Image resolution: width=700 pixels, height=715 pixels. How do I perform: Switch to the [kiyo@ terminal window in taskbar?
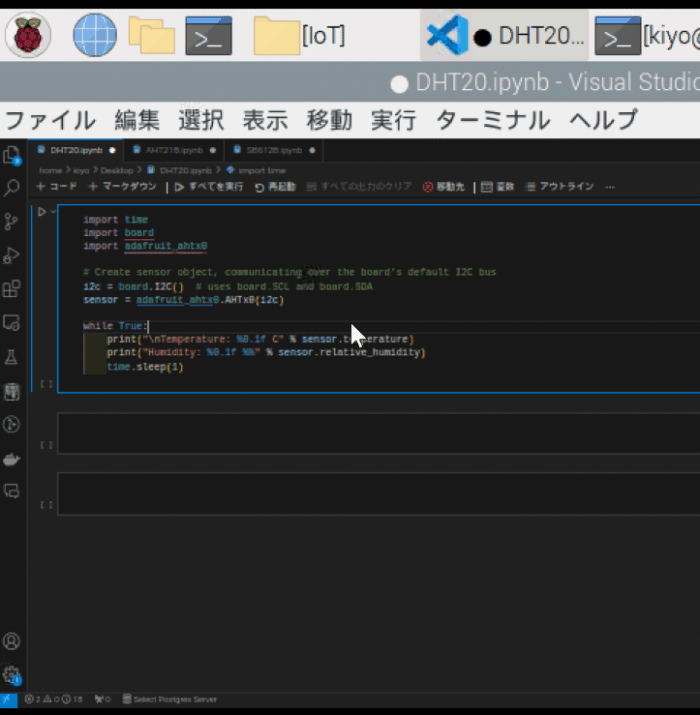pyautogui.click(x=647, y=35)
